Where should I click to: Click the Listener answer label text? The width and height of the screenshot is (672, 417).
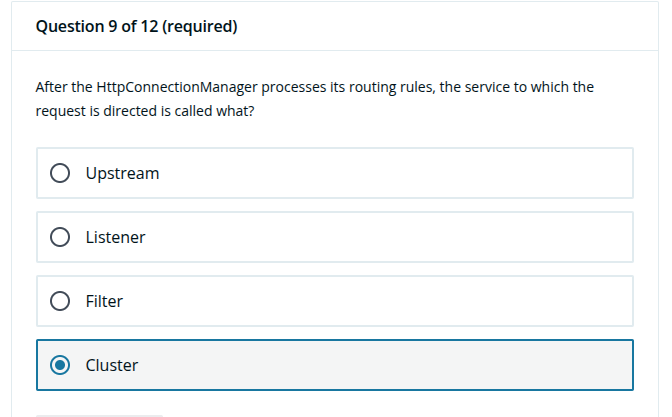(x=115, y=237)
